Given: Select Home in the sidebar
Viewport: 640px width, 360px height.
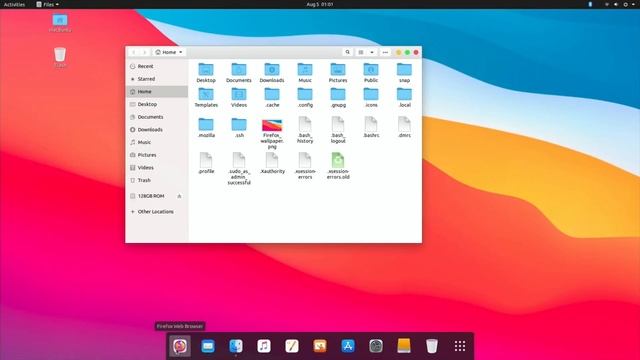Looking at the screenshot, I should [x=157, y=91].
